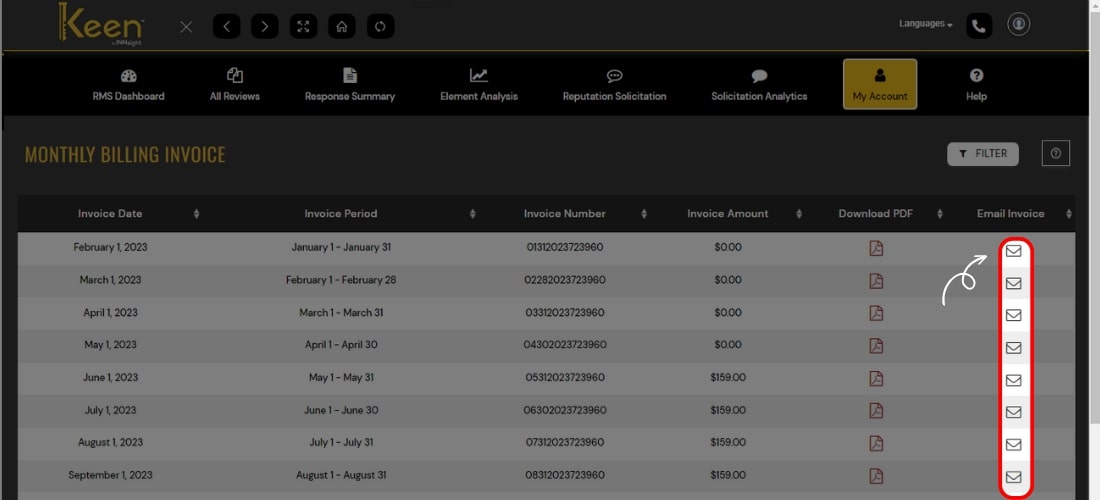
Task: Click the phone contact icon
Action: [979, 26]
